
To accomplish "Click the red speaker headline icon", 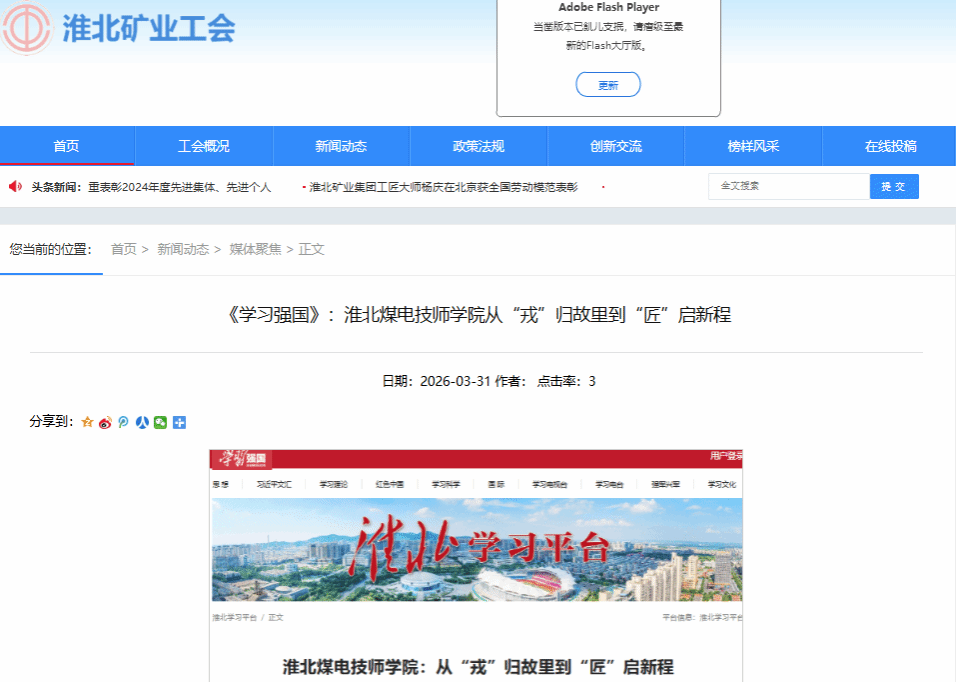I will point(15,187).
